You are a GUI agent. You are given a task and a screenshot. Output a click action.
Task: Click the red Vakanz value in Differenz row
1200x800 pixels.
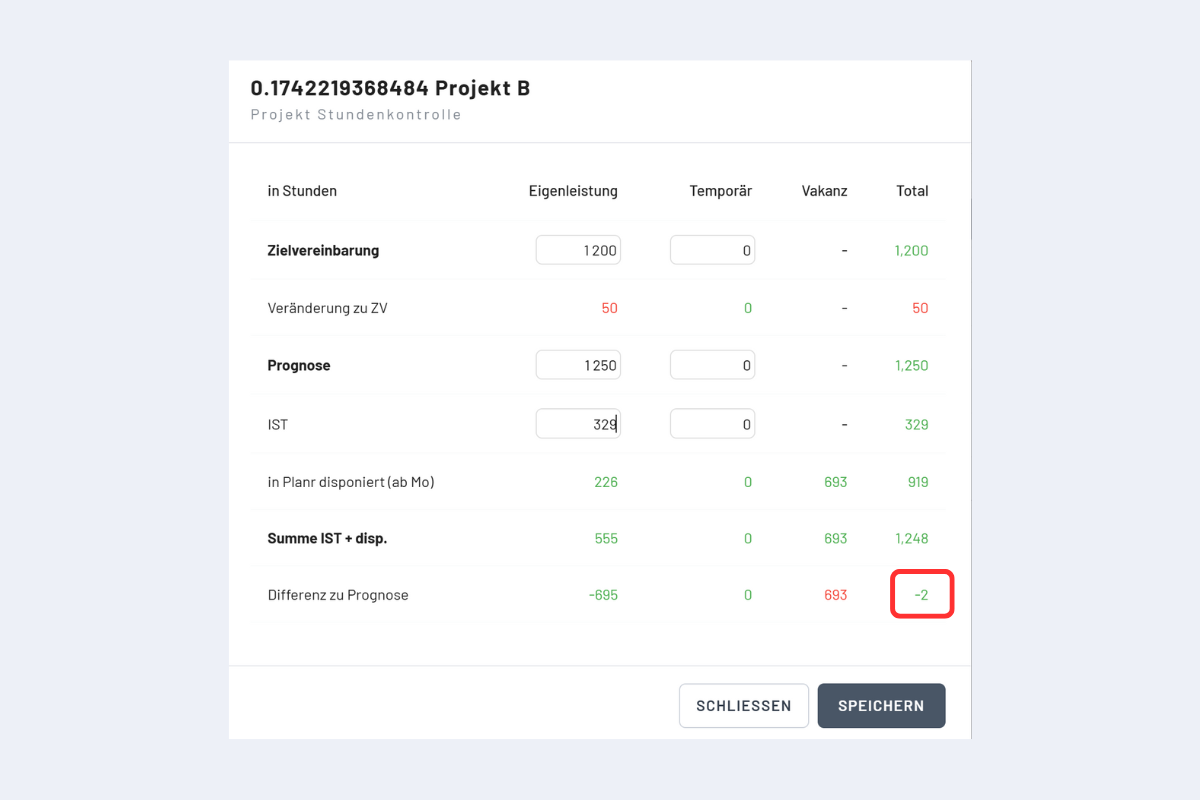pos(835,595)
